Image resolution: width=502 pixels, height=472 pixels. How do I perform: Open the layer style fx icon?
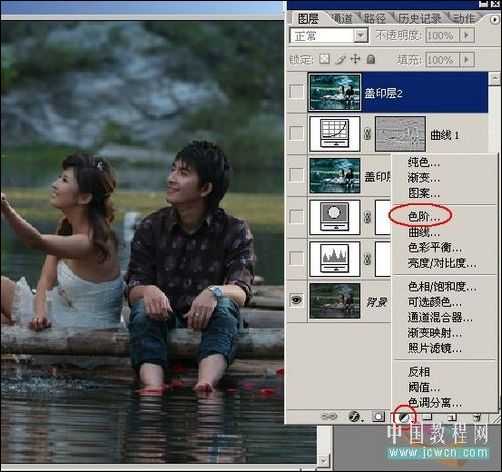355,417
